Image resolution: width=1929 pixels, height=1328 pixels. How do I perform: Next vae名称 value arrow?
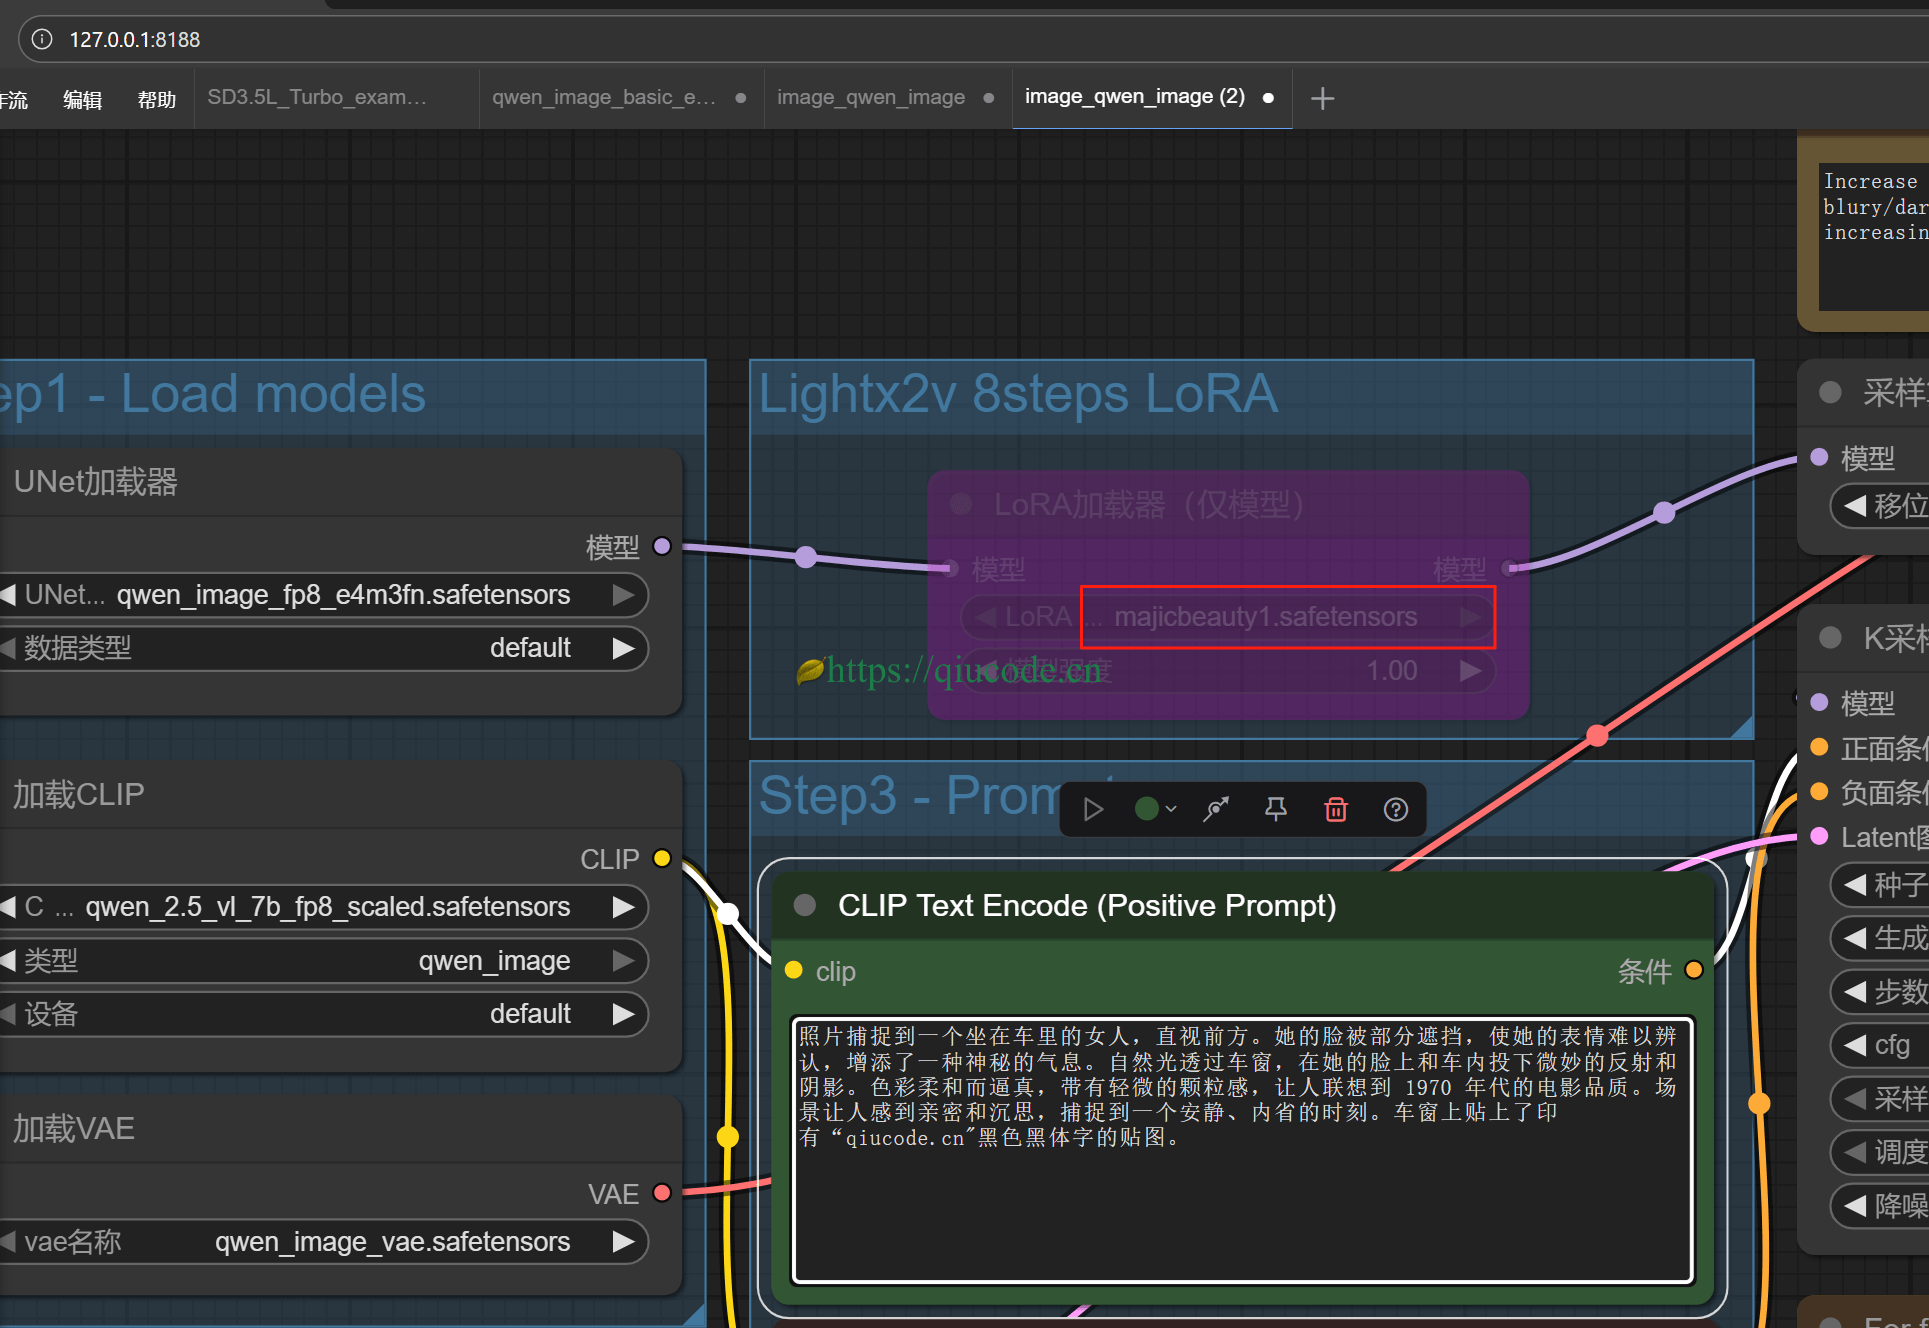623,1242
